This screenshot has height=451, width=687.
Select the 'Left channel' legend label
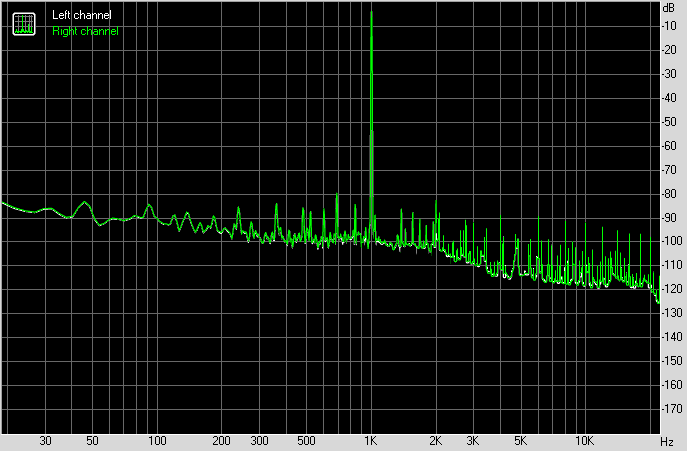(81, 15)
